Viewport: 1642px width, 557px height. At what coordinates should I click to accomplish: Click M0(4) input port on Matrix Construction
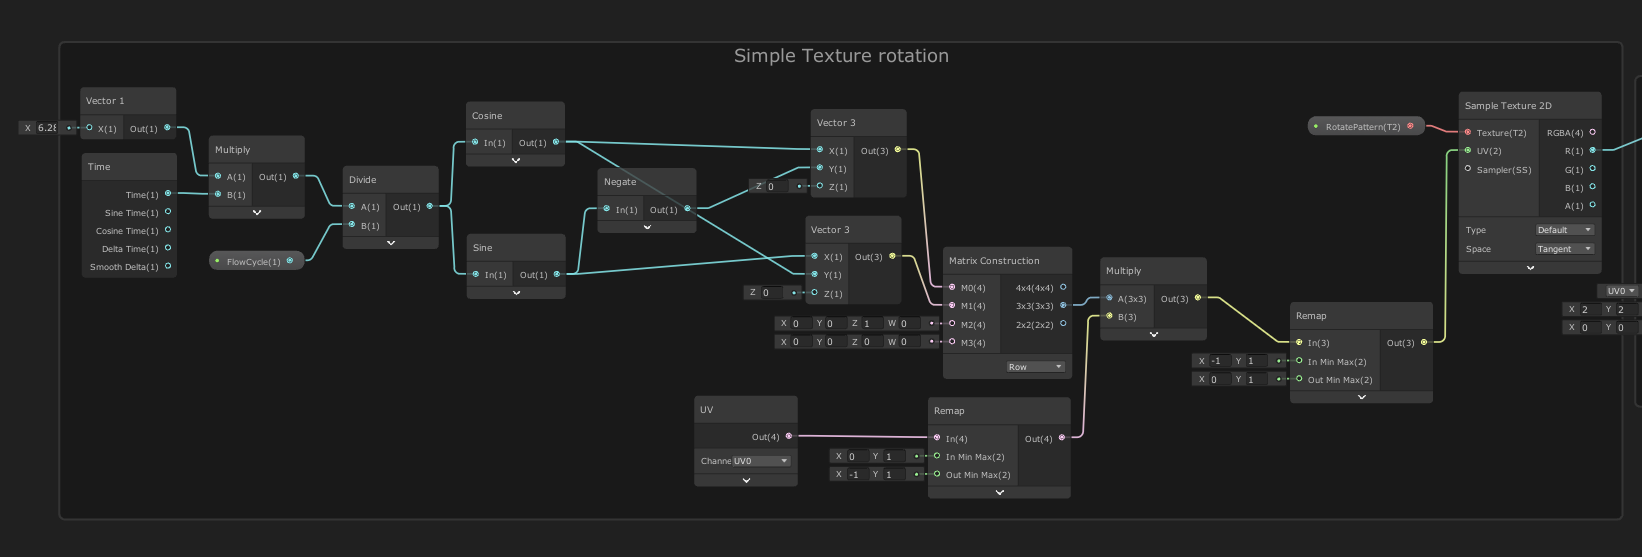952,287
